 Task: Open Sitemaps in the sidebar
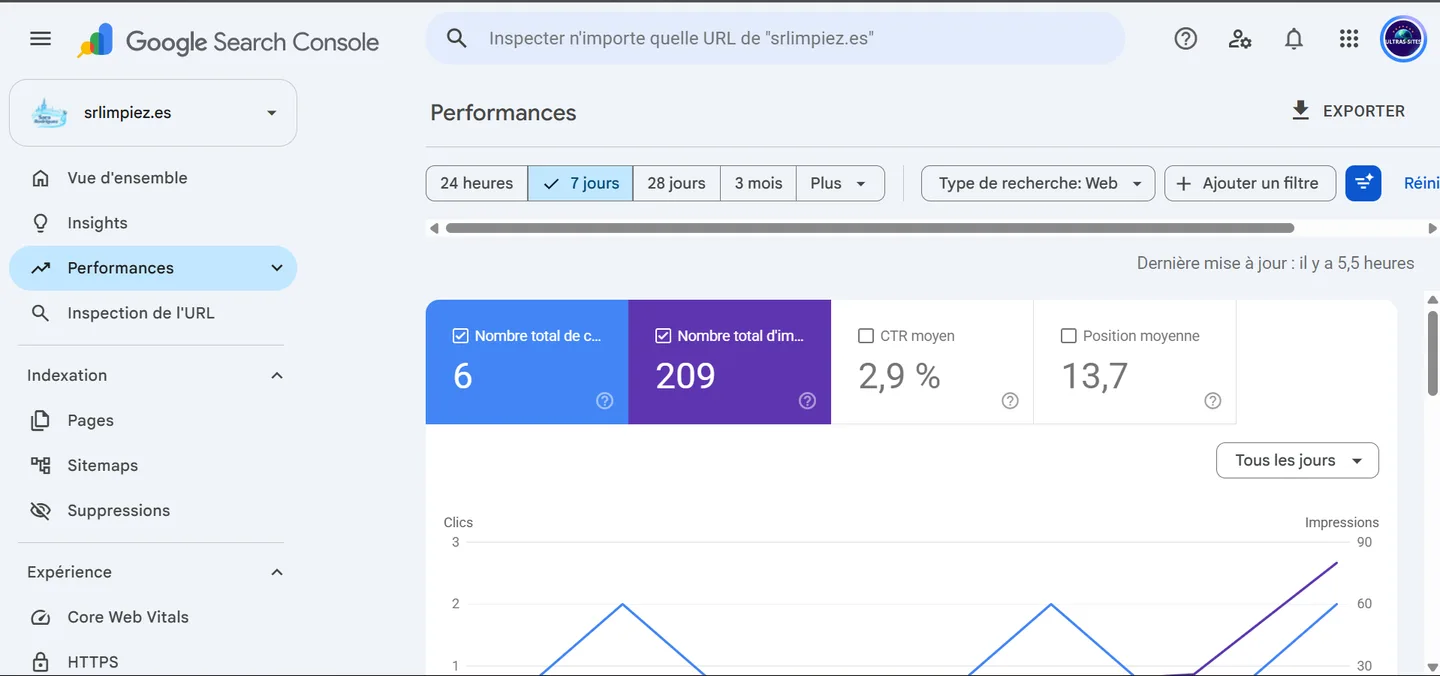click(103, 465)
